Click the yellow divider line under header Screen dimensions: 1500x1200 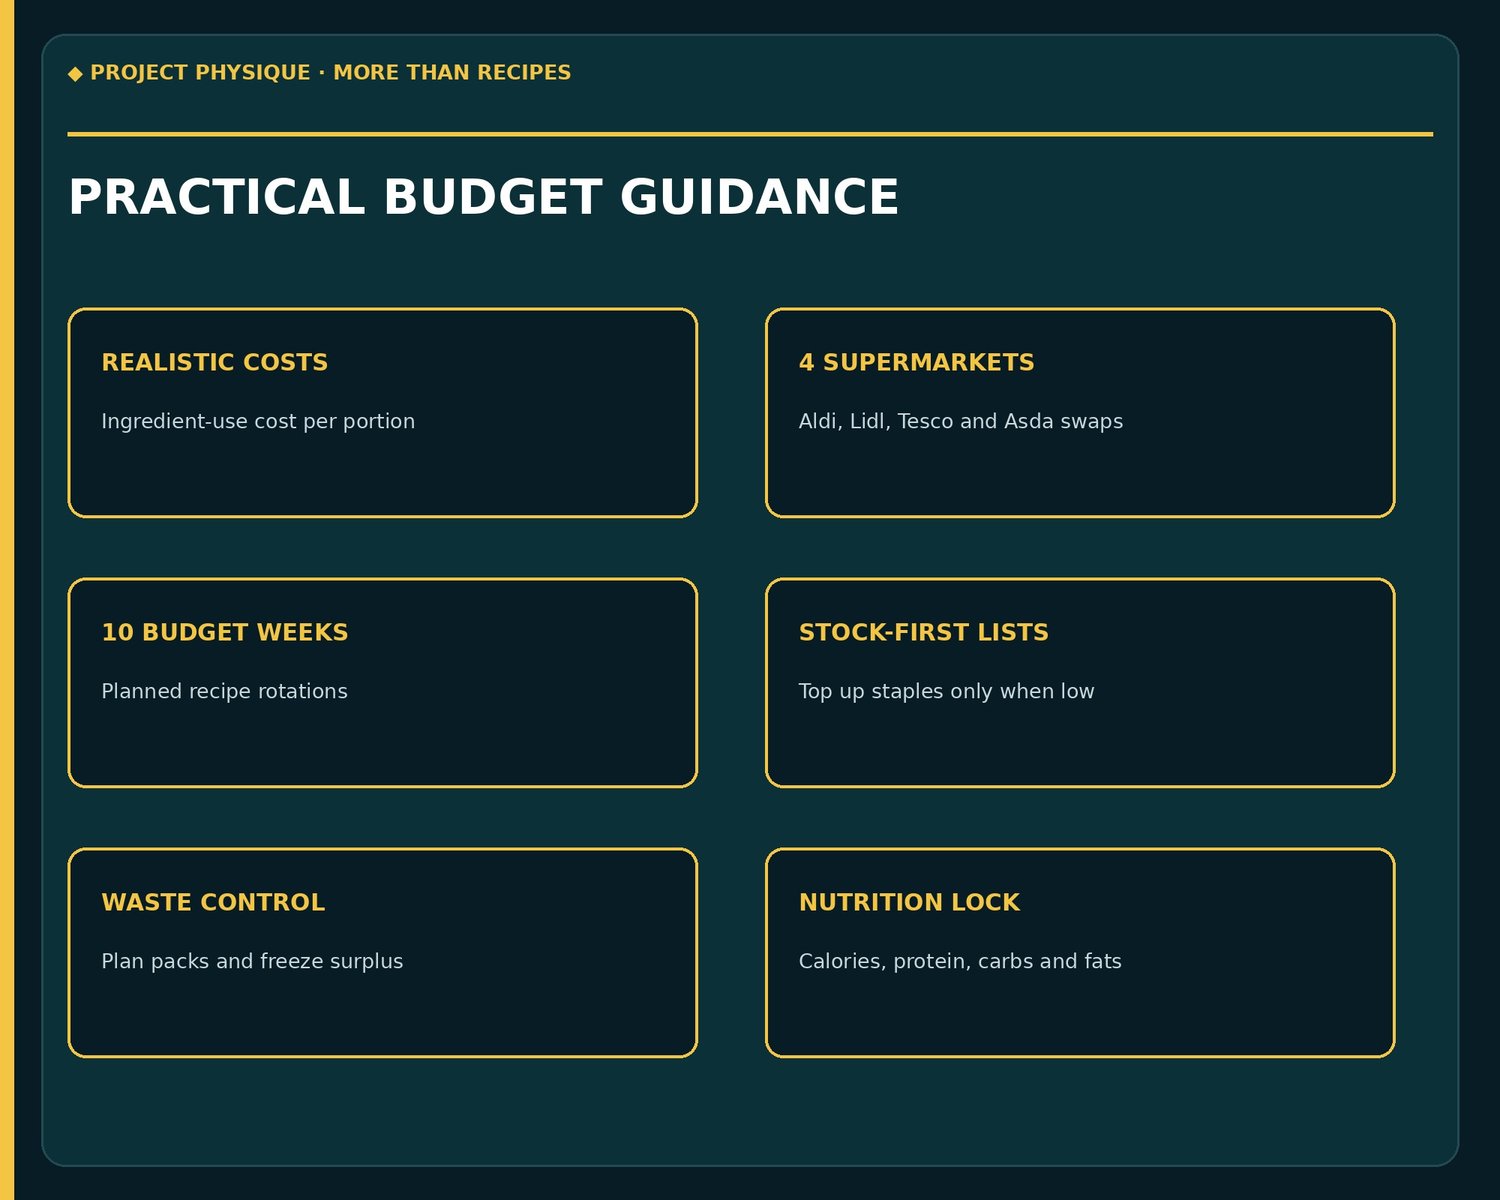pyautogui.click(x=750, y=133)
